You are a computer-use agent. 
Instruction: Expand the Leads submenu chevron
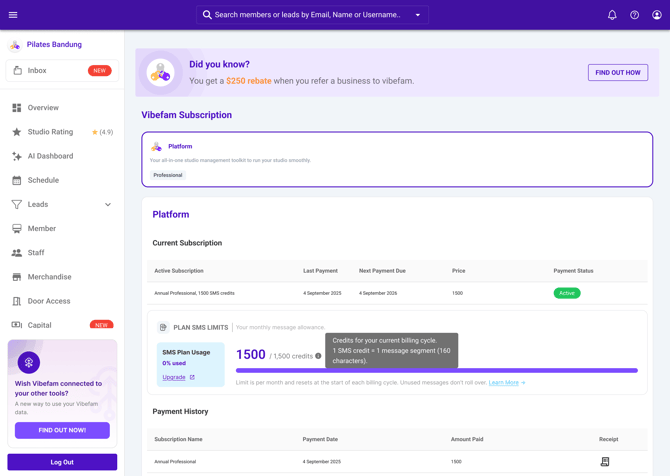(108, 205)
